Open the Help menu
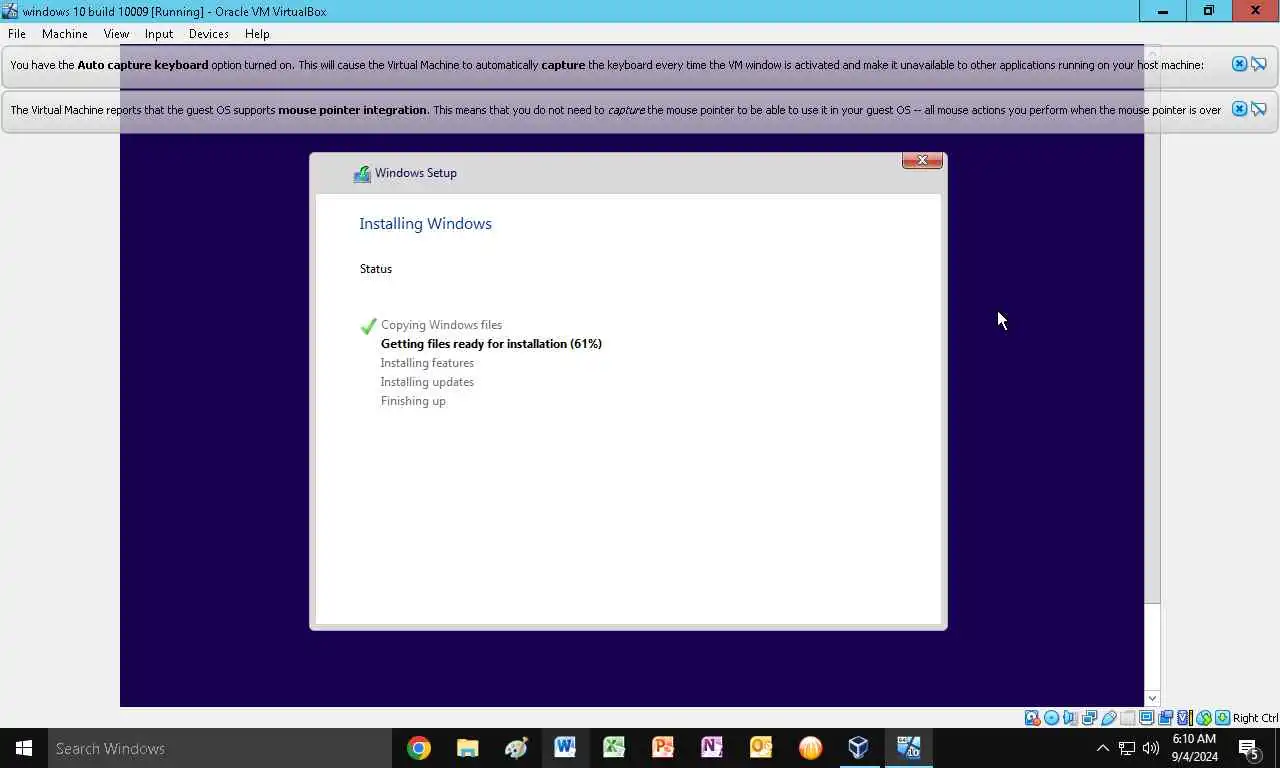The image size is (1280, 768). (257, 34)
